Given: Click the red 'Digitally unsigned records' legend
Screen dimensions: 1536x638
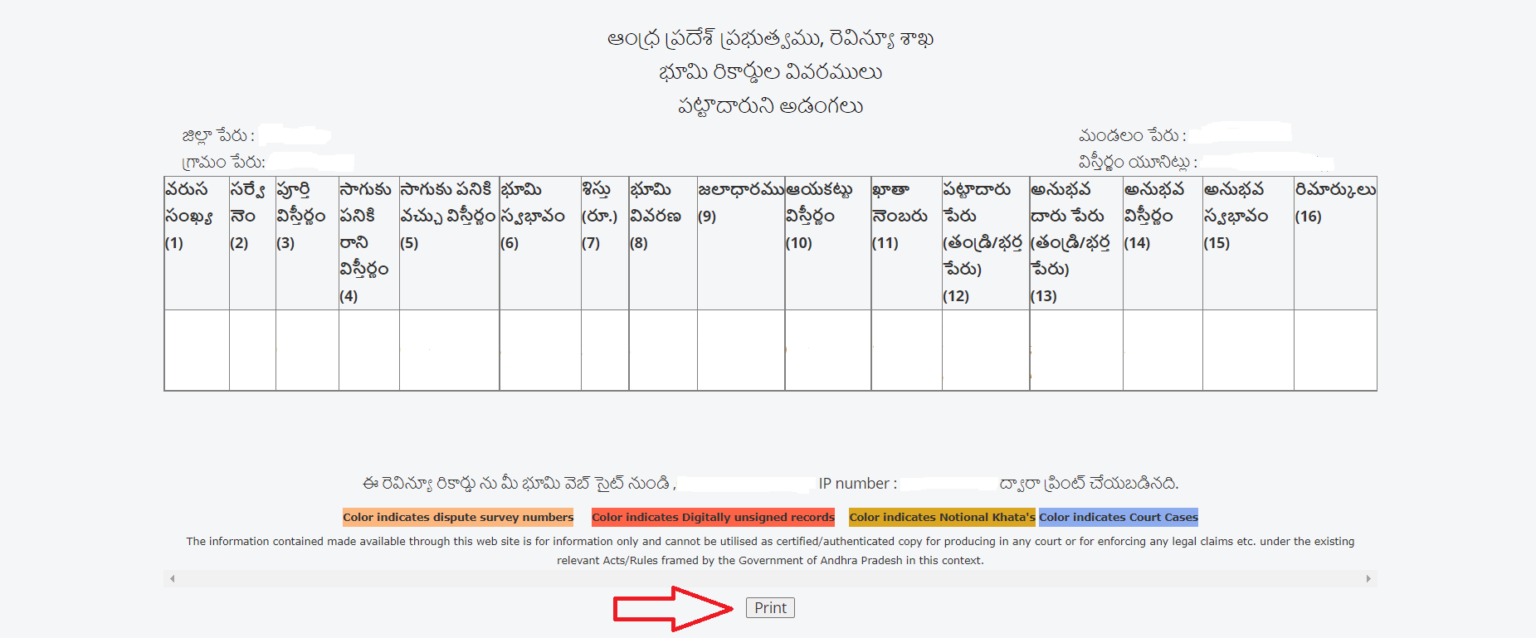Looking at the screenshot, I should 711,517.
